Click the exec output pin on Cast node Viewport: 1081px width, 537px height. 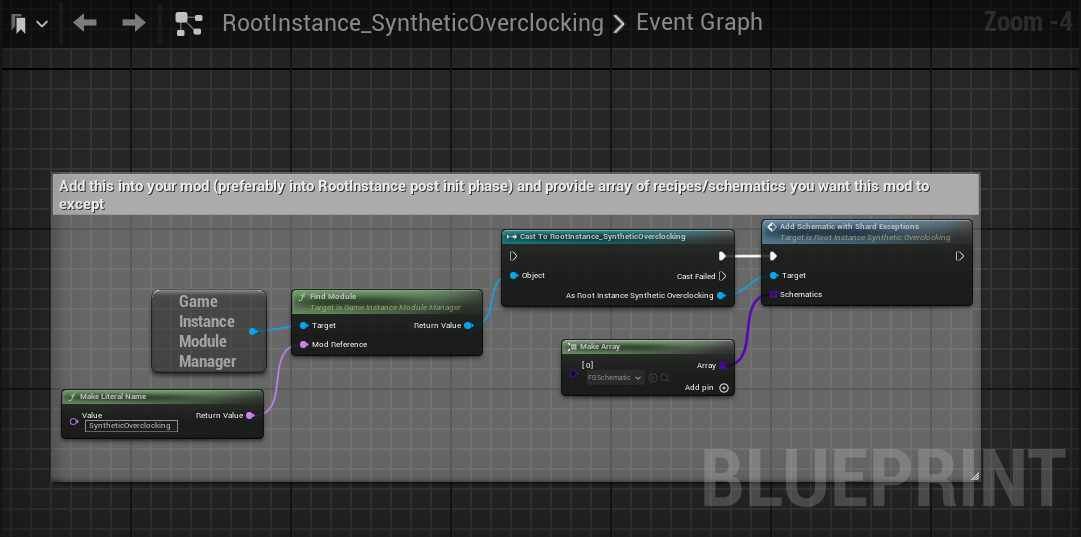723,256
